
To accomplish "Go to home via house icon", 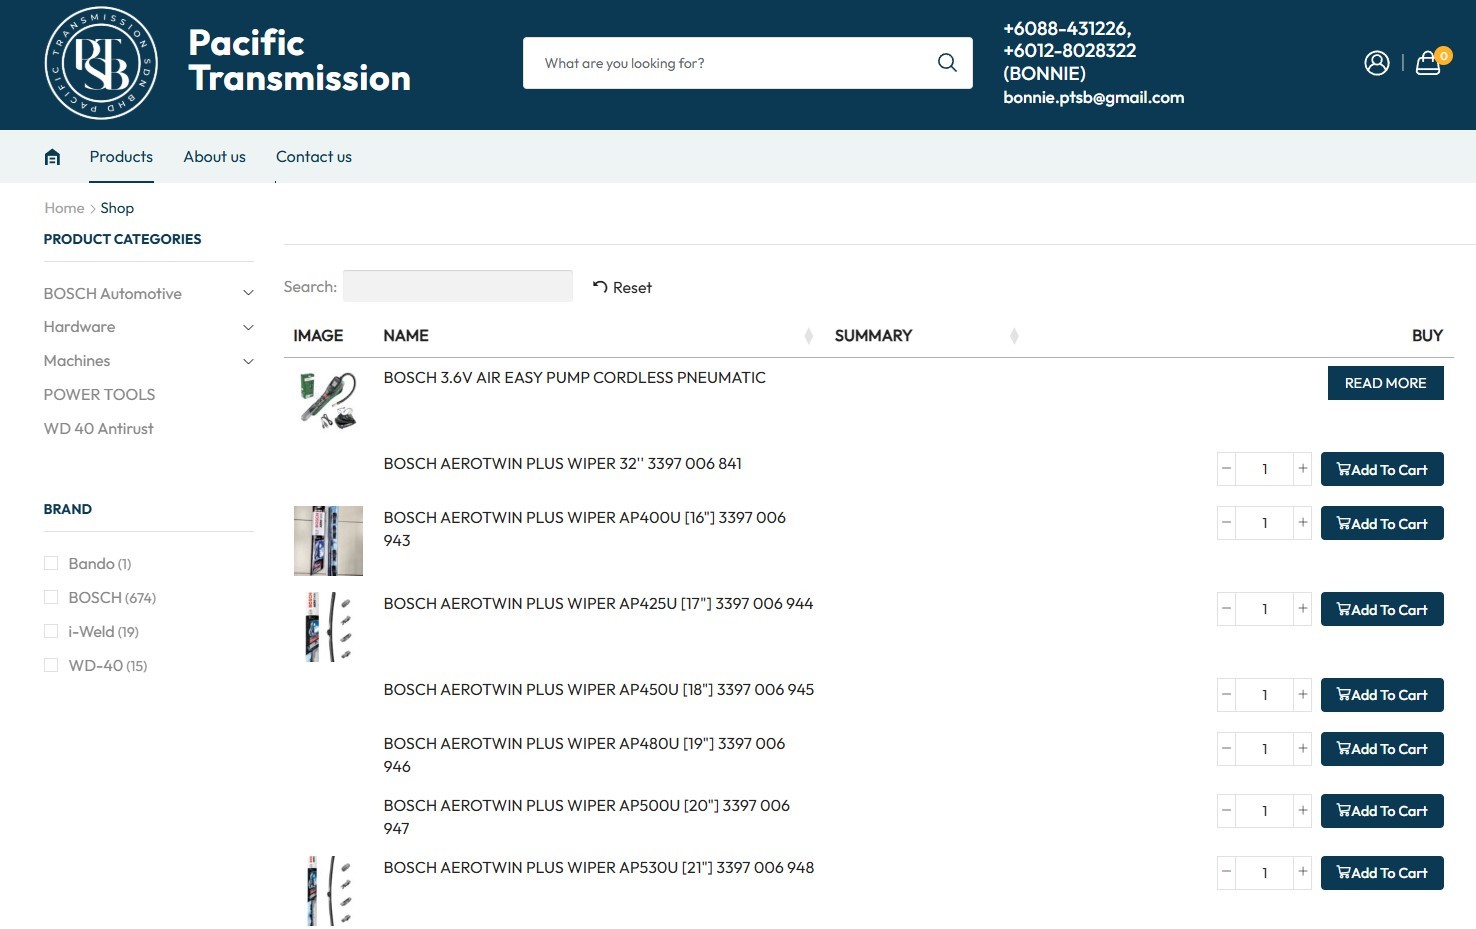I will 53,157.
